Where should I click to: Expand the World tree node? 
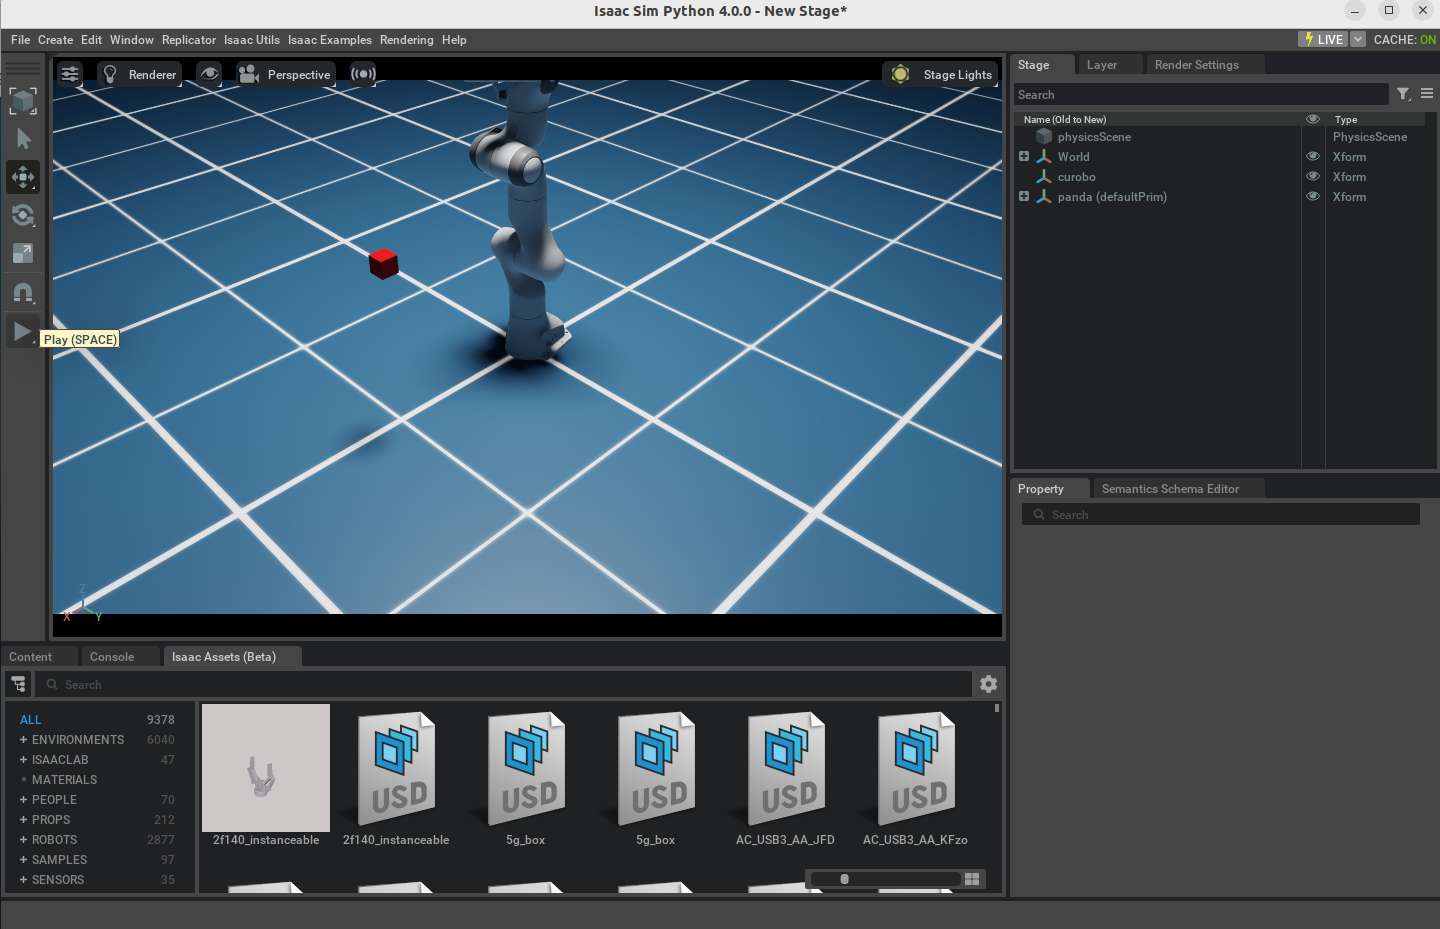[x=1024, y=156]
